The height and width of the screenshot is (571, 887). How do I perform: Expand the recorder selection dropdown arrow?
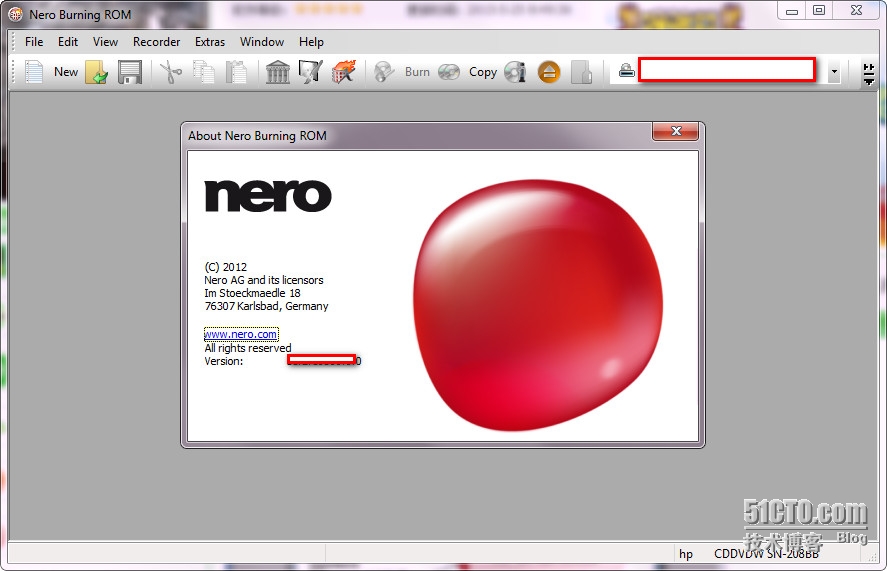[834, 72]
